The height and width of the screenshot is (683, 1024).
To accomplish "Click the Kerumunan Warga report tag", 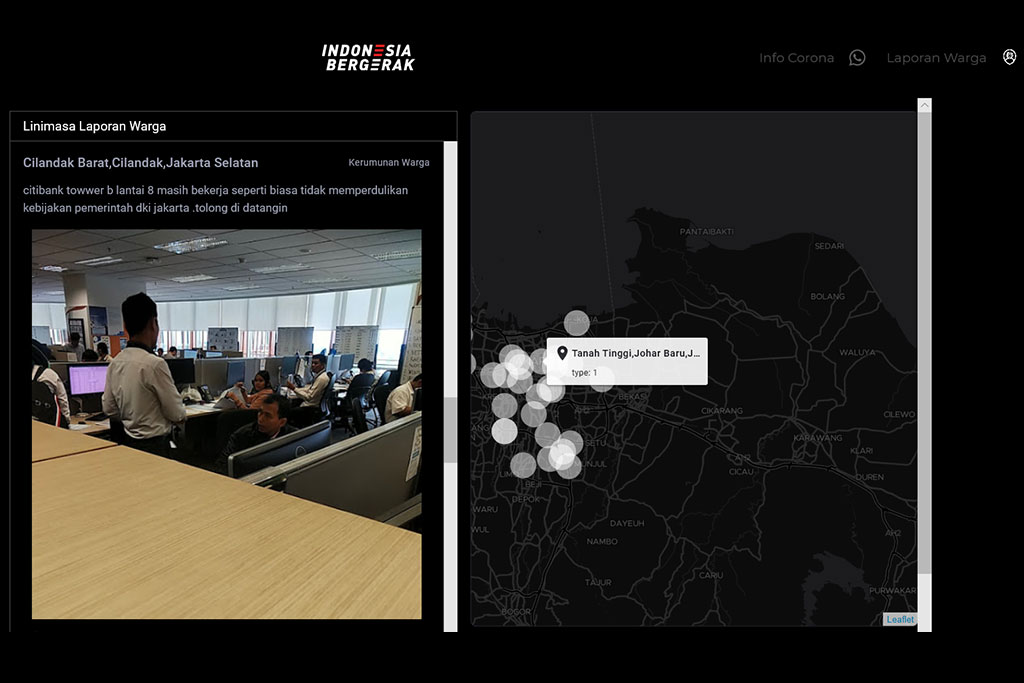I will 389,162.
